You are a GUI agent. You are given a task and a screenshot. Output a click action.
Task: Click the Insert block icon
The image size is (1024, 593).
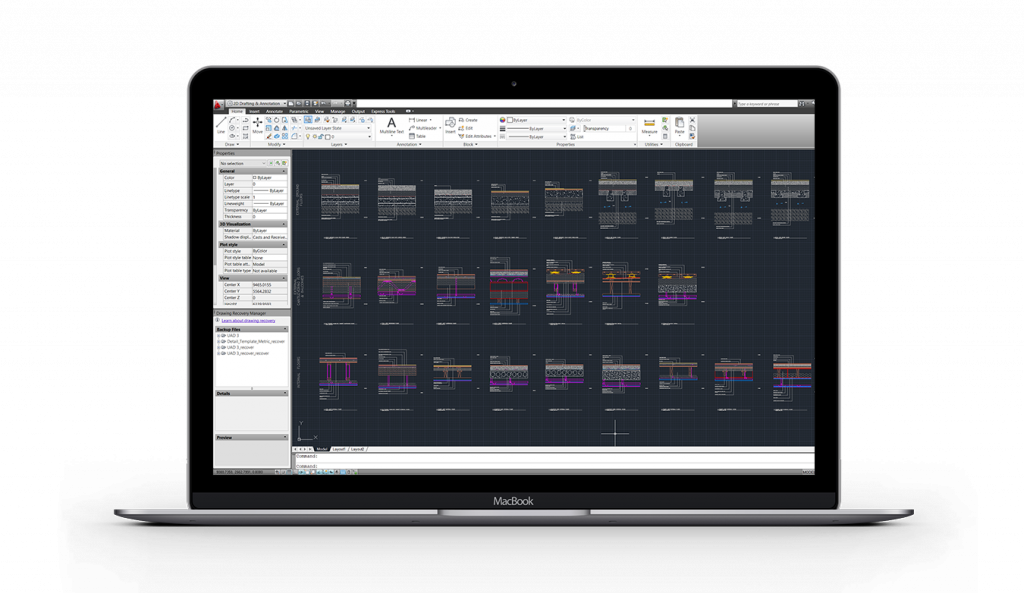(451, 124)
